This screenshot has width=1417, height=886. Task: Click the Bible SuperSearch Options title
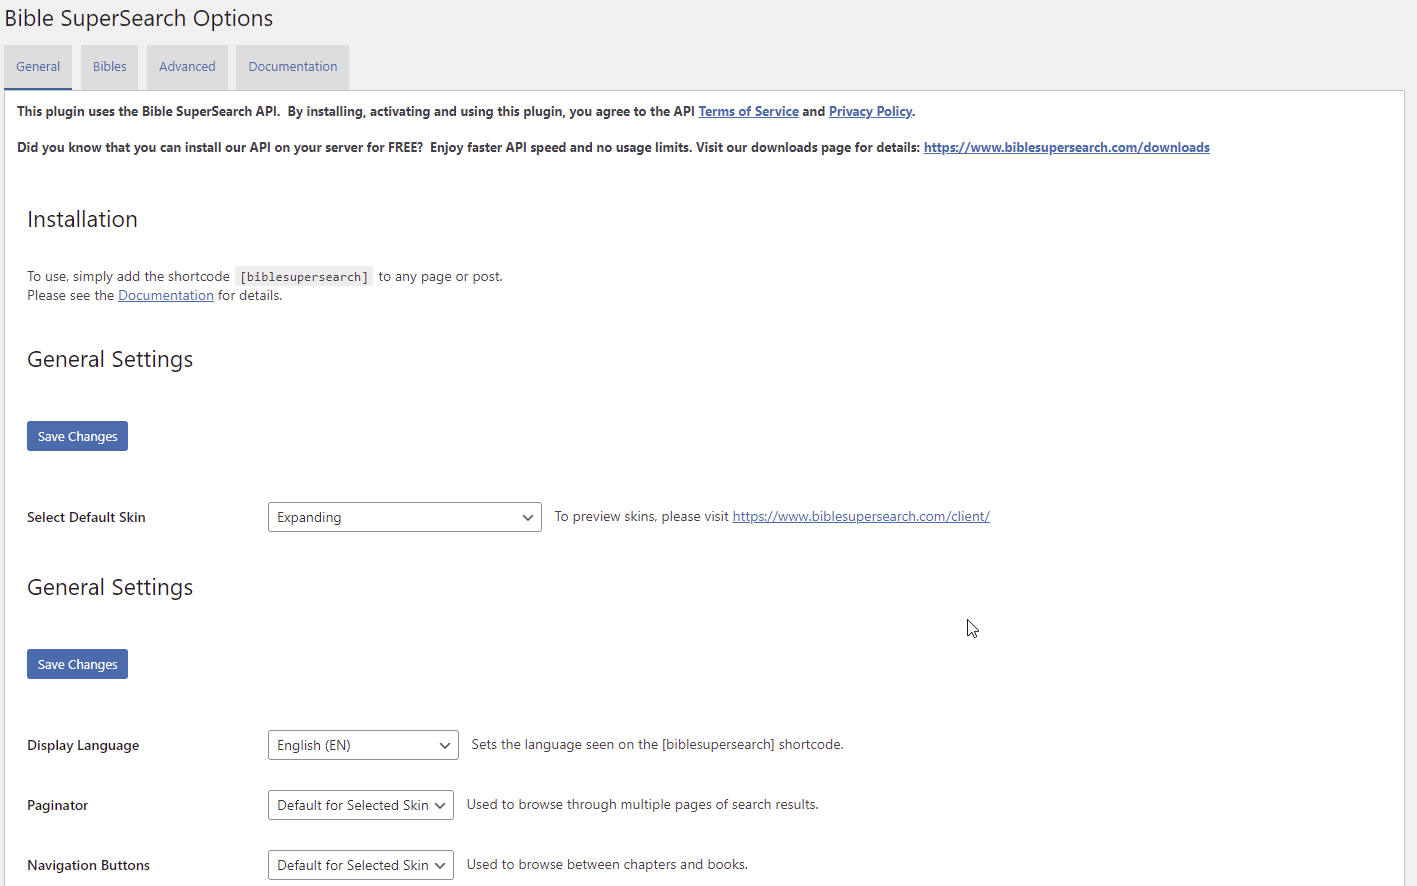point(139,18)
